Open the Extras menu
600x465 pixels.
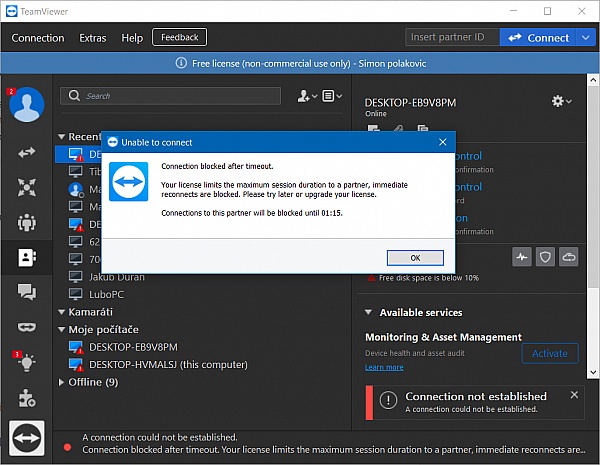click(x=92, y=38)
